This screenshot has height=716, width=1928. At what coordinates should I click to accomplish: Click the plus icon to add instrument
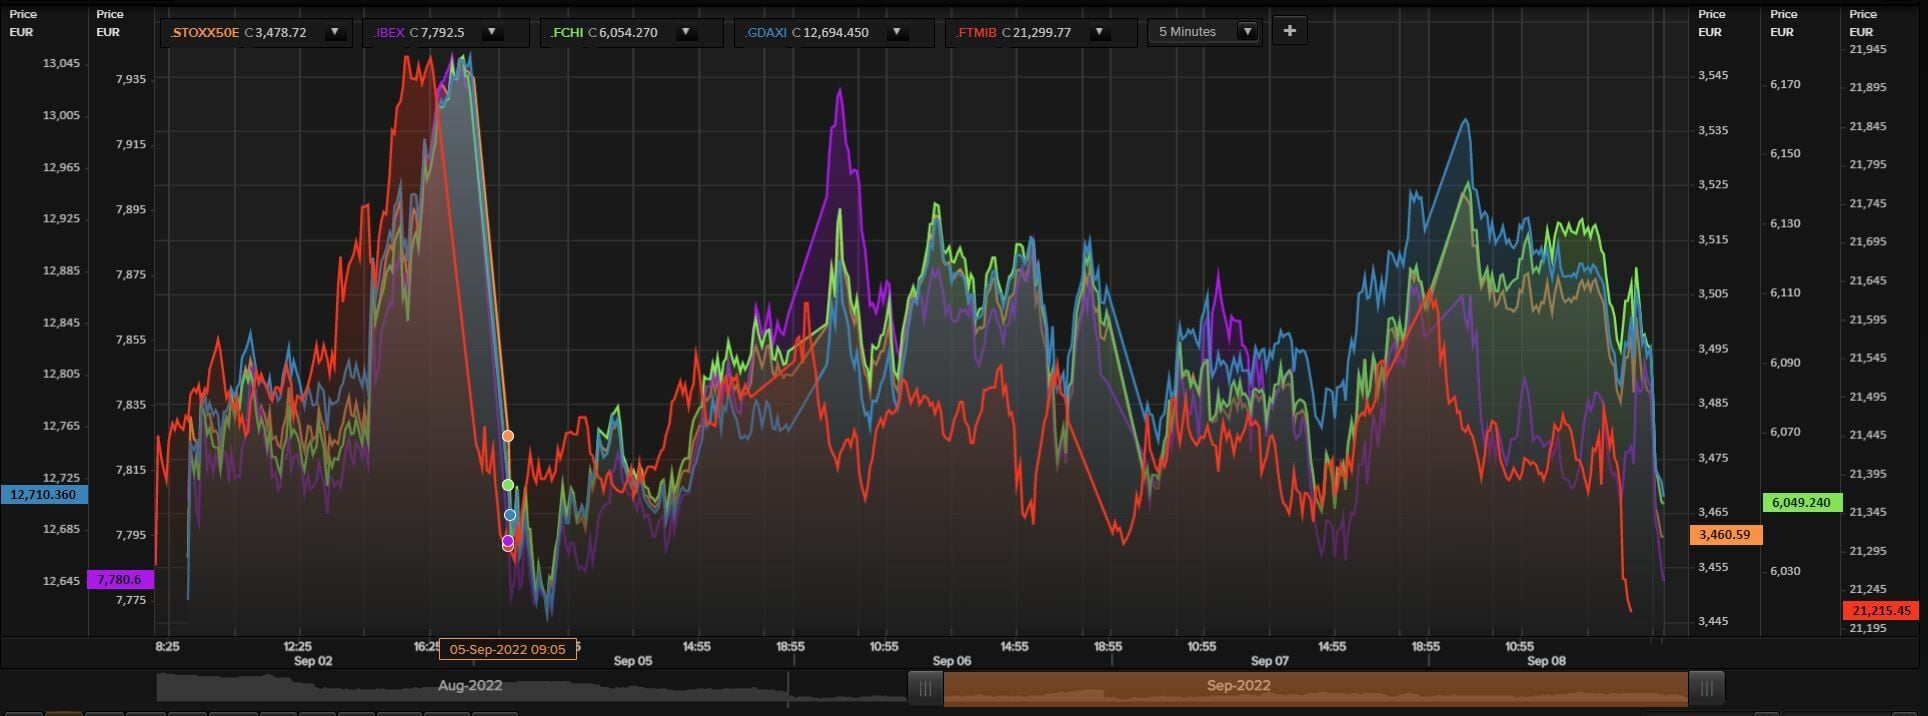[1289, 31]
